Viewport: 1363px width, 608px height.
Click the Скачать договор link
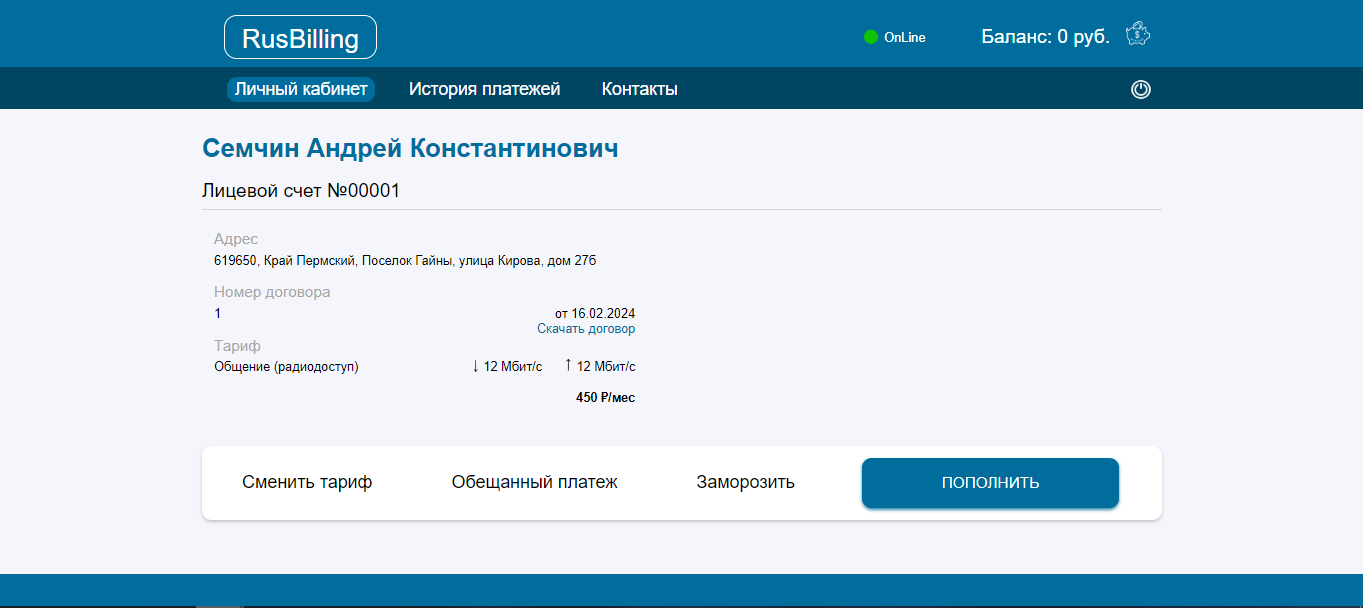click(x=586, y=329)
